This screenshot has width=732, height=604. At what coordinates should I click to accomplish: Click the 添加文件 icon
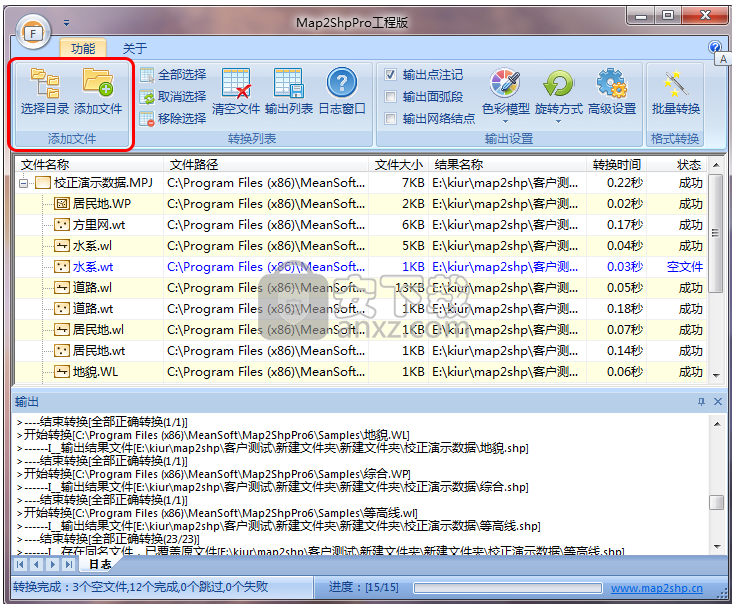[x=98, y=84]
